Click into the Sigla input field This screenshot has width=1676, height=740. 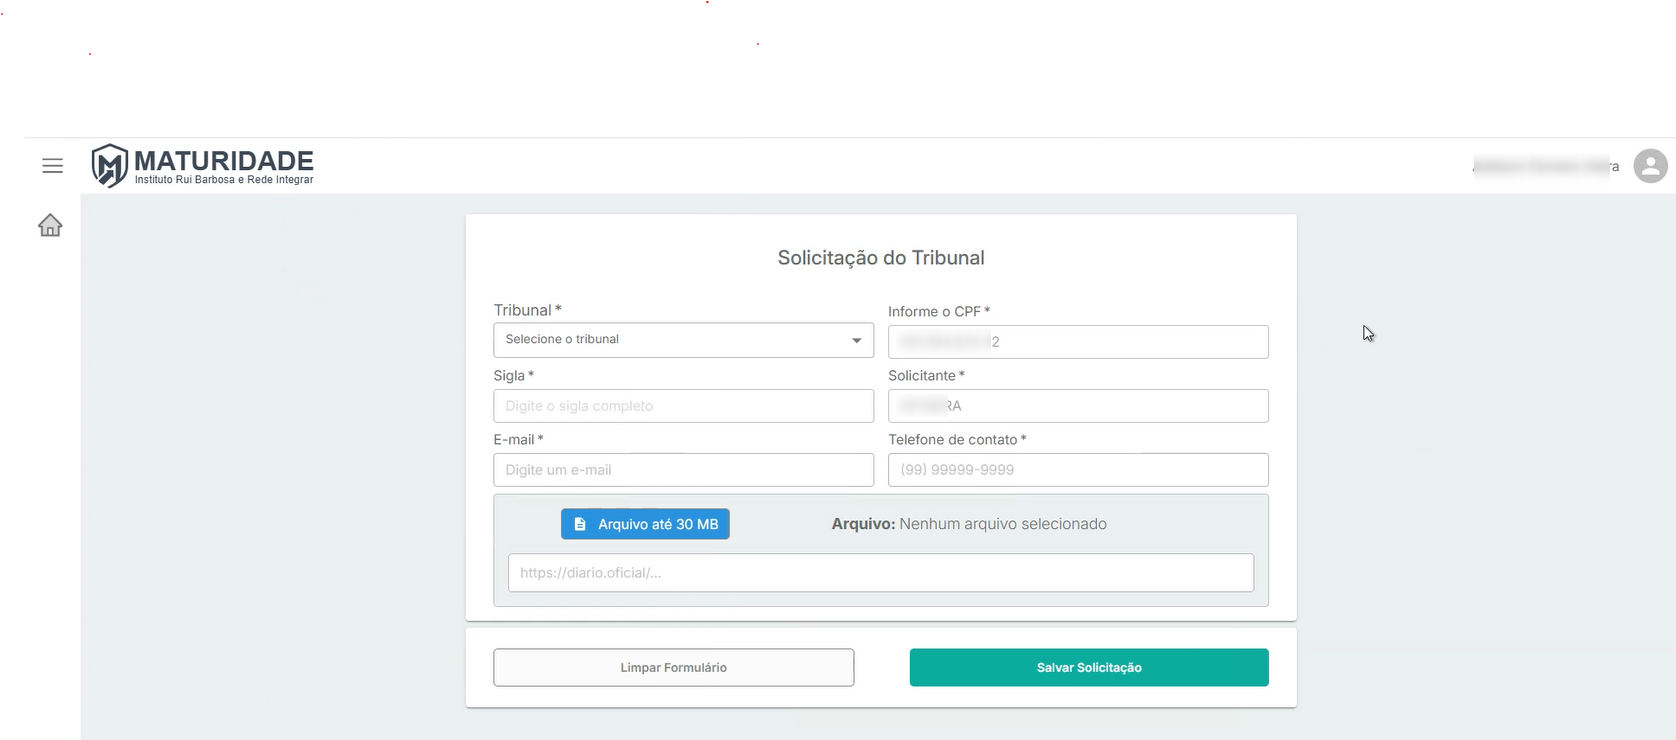click(x=683, y=406)
